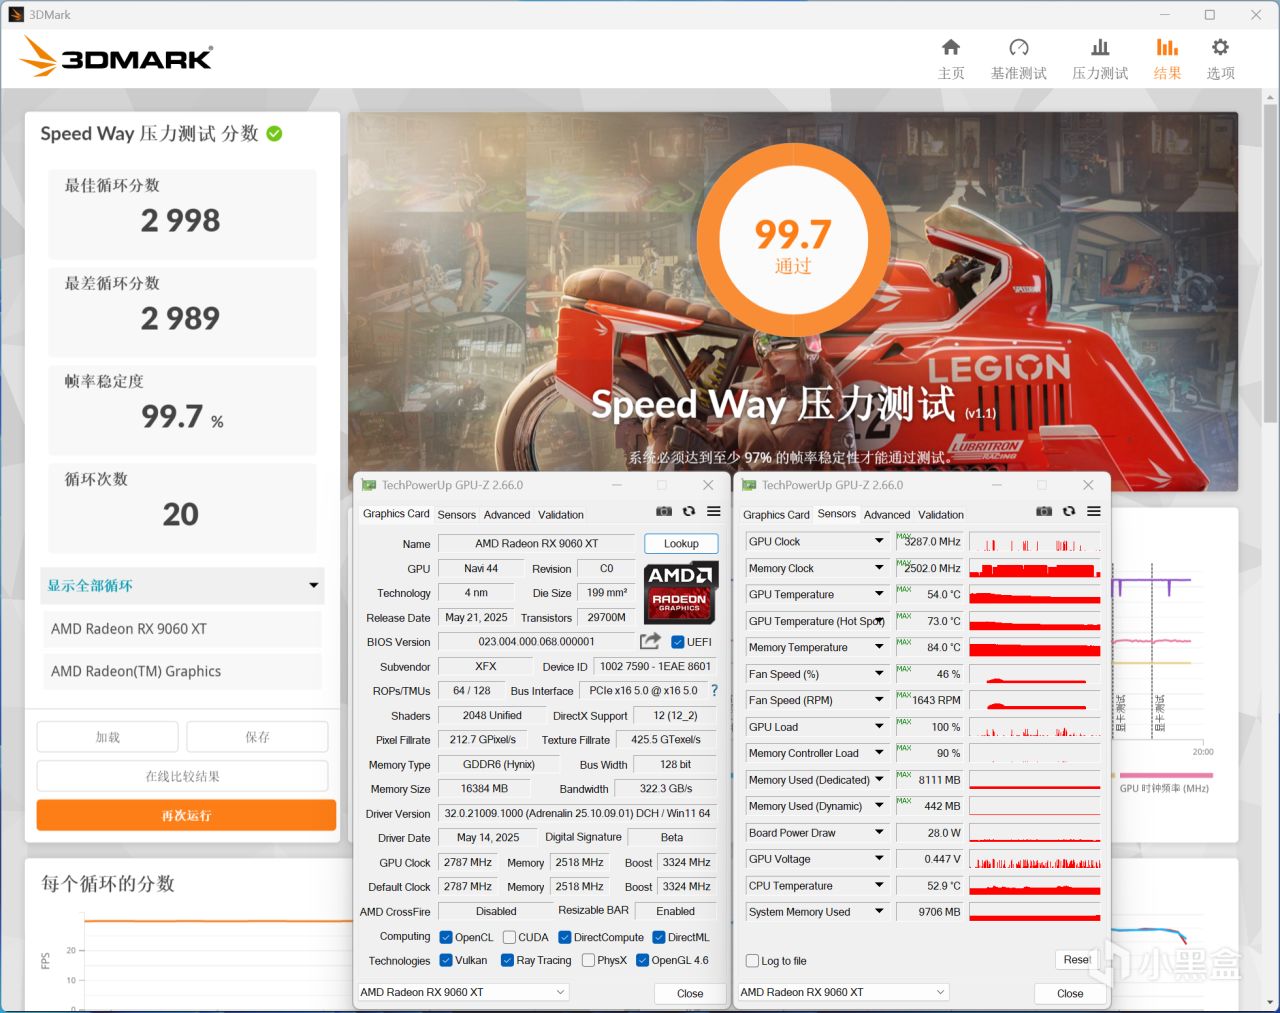The image size is (1280, 1013).
Task: Minimize the 3DMark window
Action: tap(1165, 15)
